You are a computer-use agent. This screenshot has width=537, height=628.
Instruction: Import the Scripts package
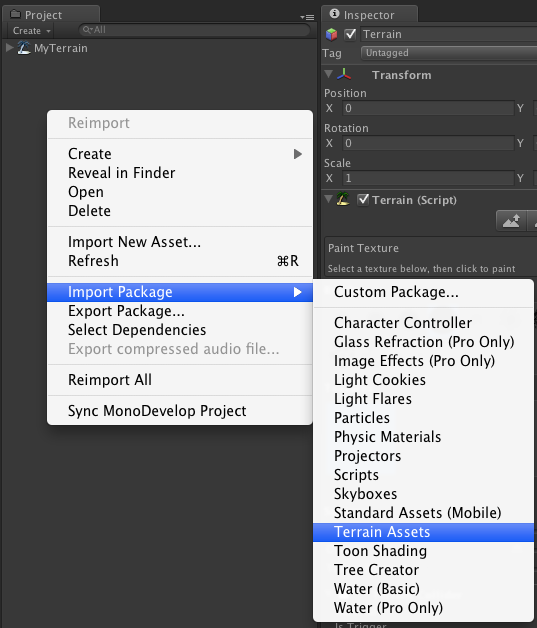(x=423, y=475)
